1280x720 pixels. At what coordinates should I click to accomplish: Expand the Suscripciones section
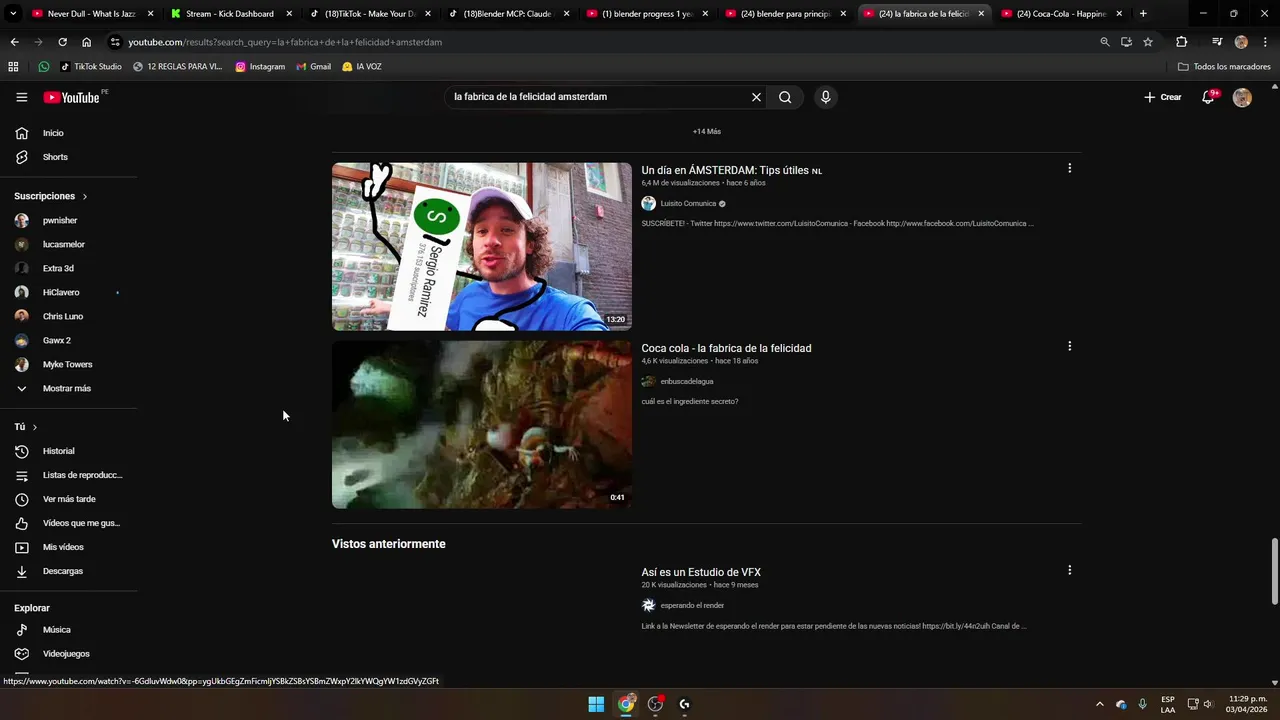50,196
